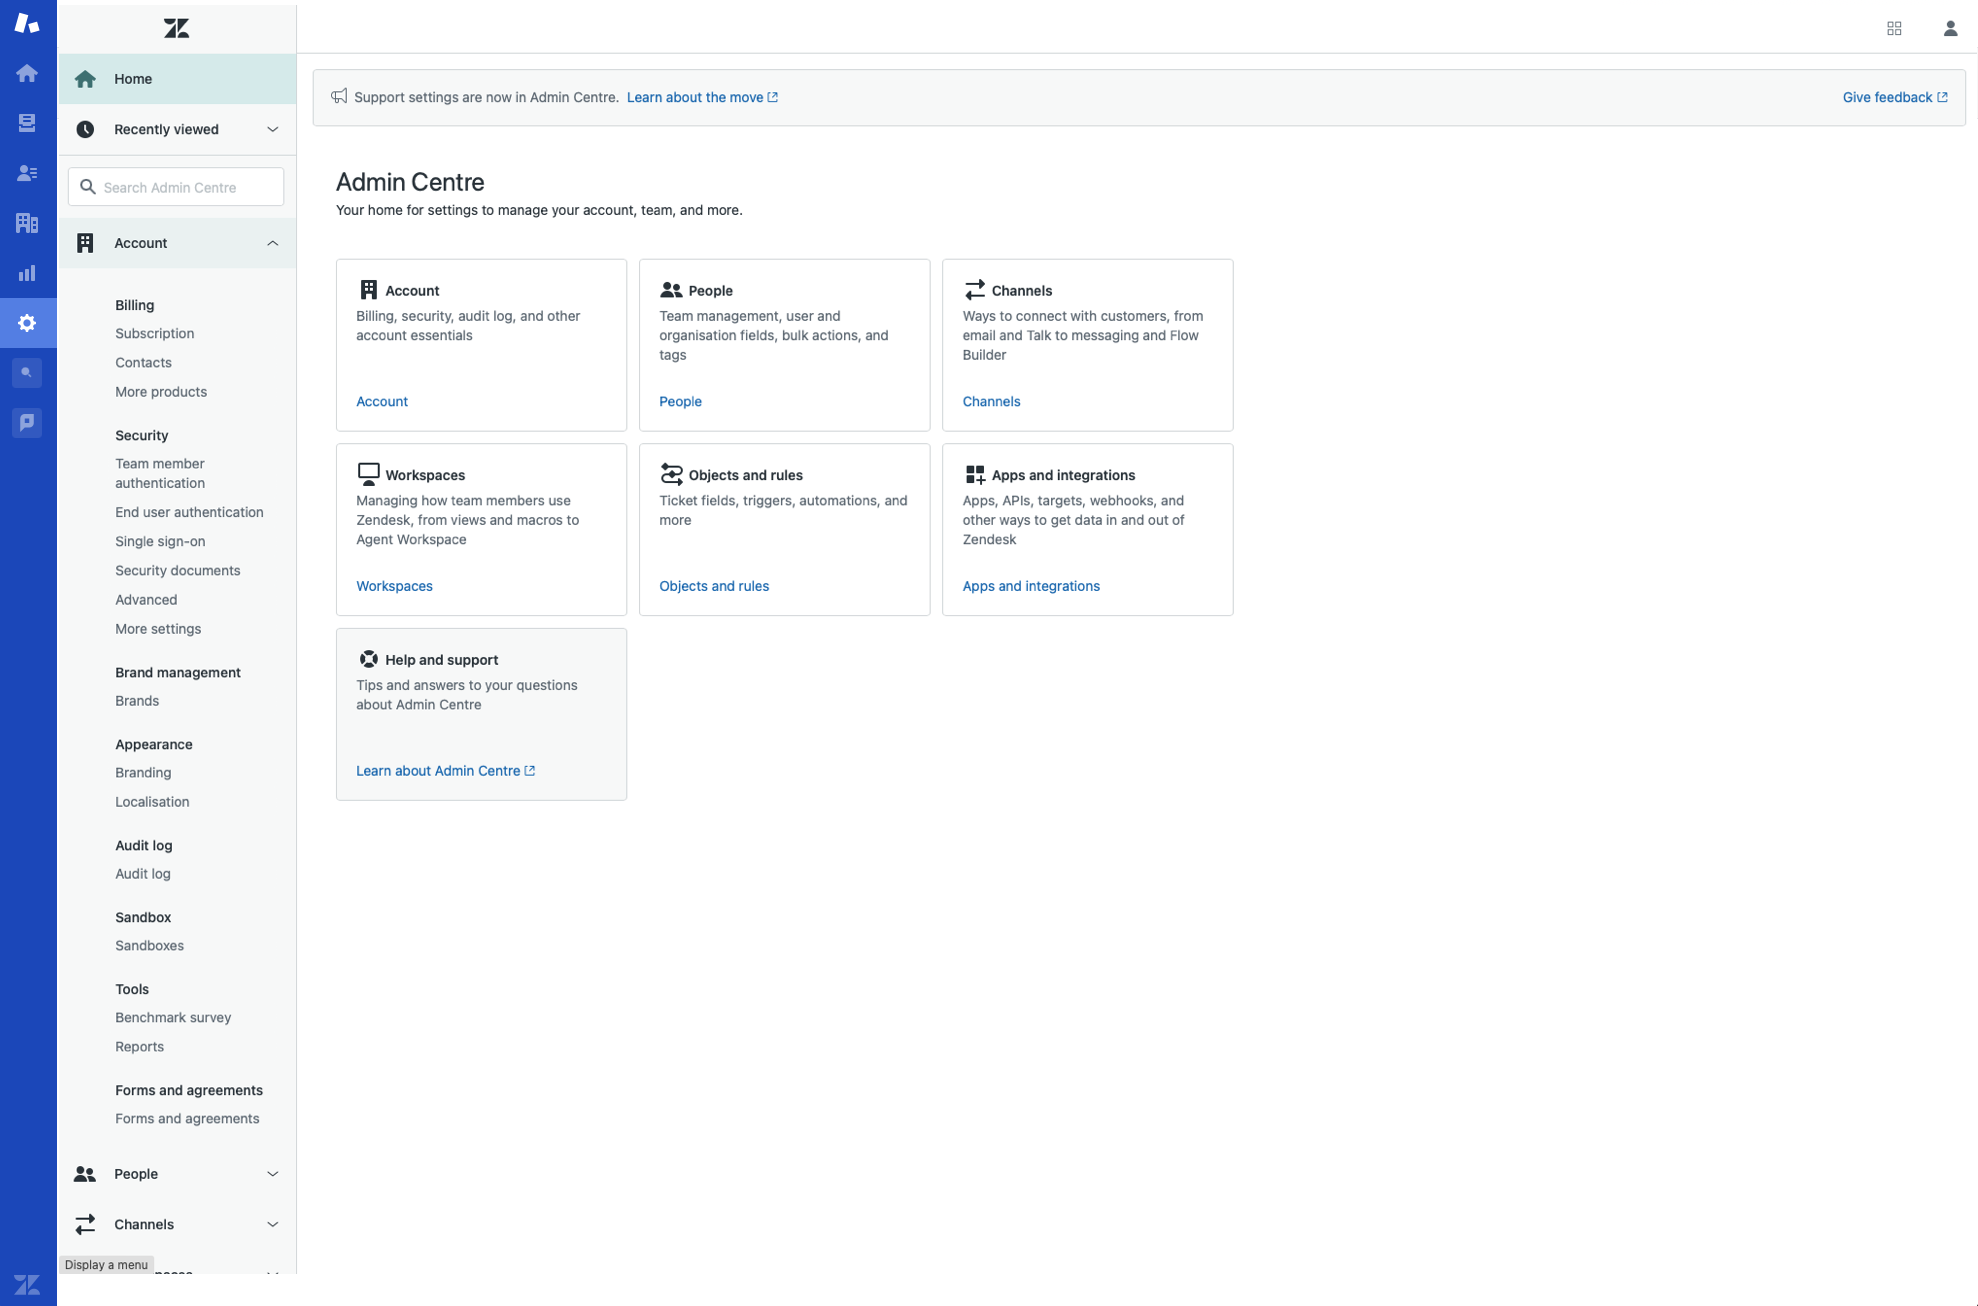Screen dimensions: 1978x1306
Task: Open Objects and rules card link
Action: [713, 586]
